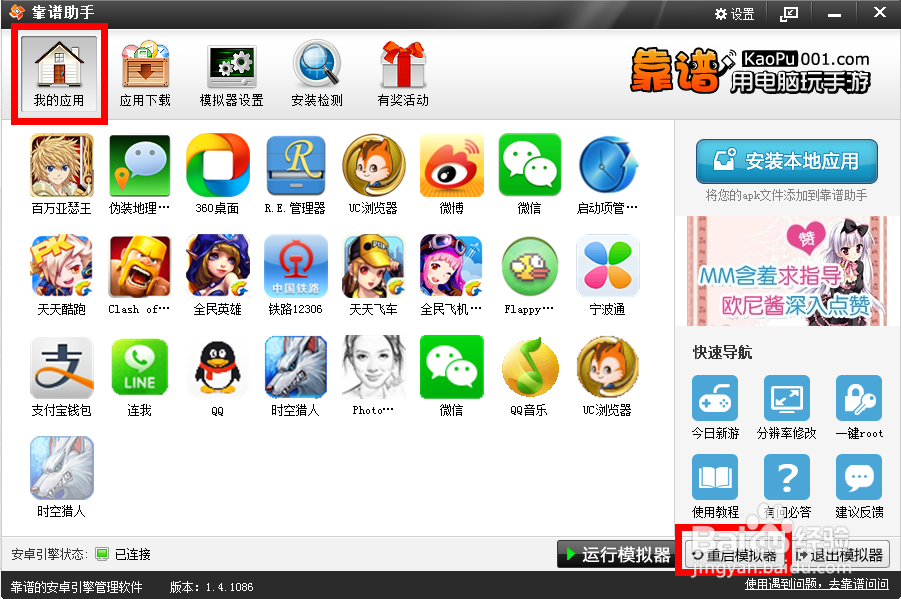Open 今日新游 quick navigation icon
901x599 pixels.
(715, 398)
